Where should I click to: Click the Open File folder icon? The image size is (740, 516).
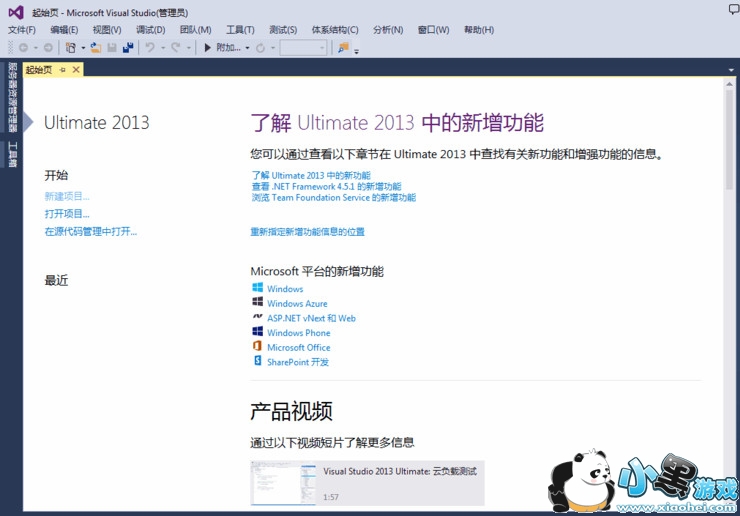pyautogui.click(x=96, y=48)
